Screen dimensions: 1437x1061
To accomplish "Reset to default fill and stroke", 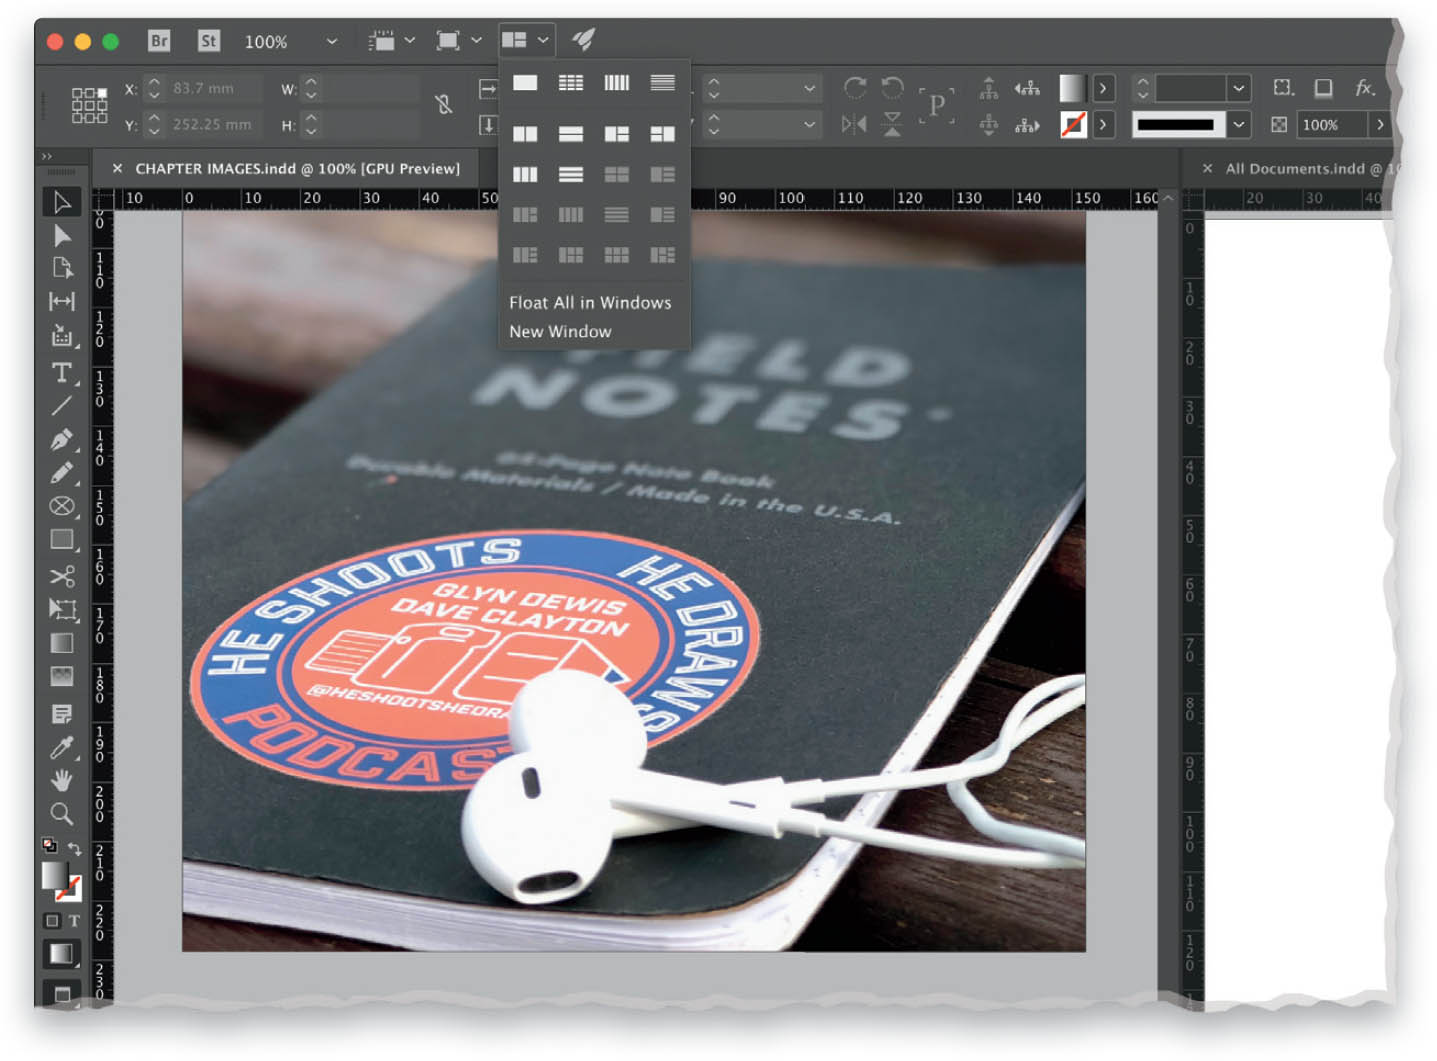I will coord(49,845).
